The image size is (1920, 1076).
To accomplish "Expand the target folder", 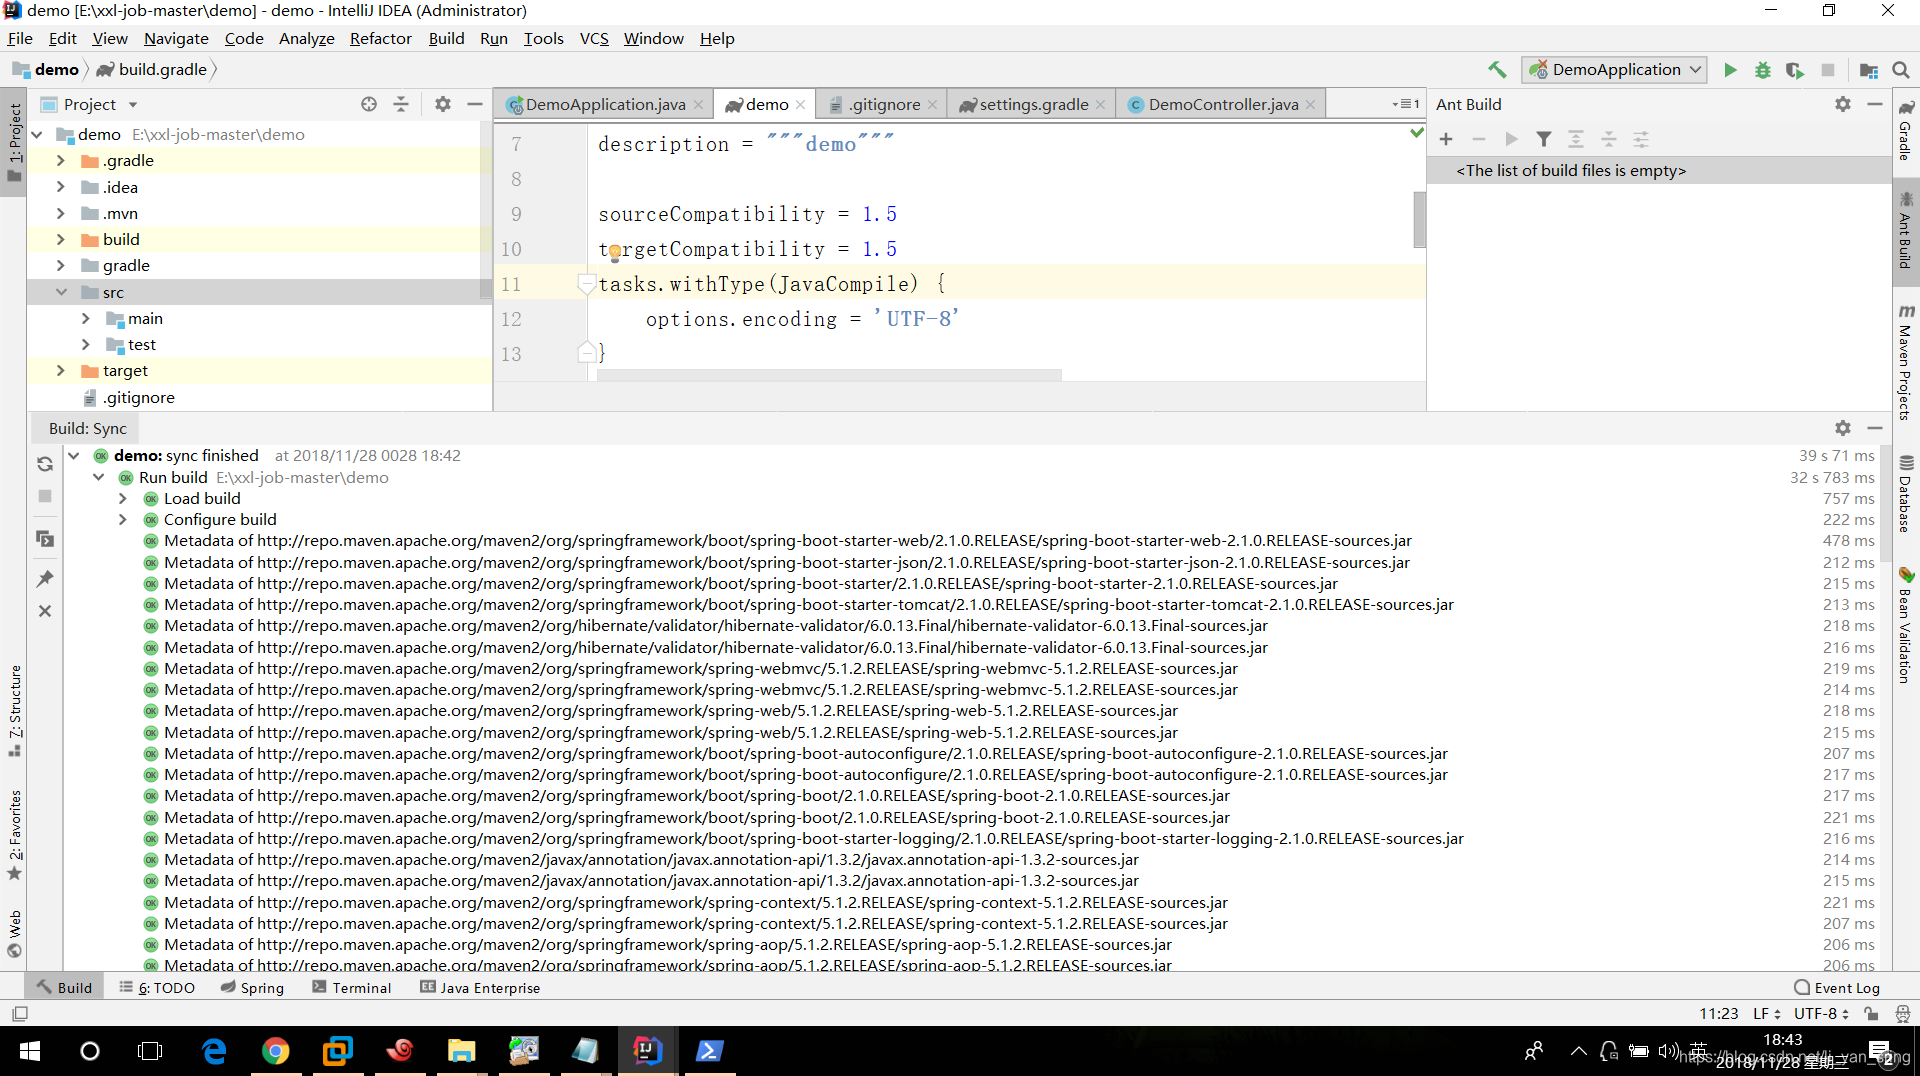I will (x=61, y=370).
